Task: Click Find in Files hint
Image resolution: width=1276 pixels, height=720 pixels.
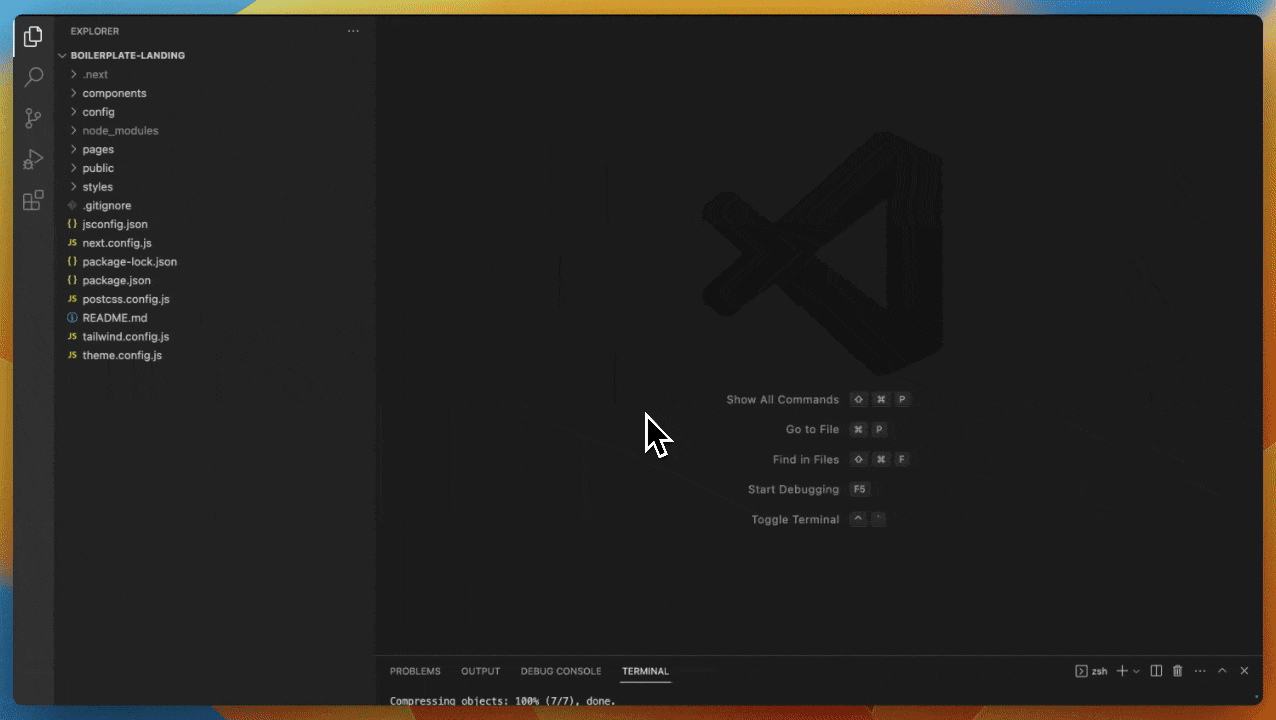Action: [806, 460]
